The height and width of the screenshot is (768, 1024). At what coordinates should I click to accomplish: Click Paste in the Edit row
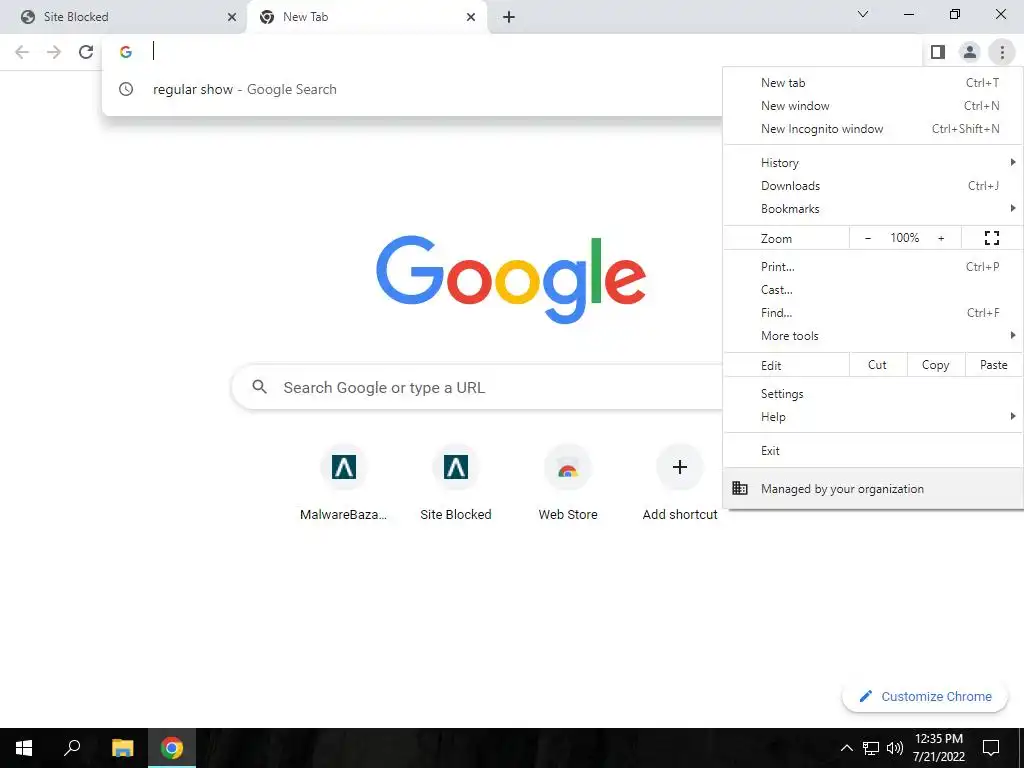(x=993, y=365)
